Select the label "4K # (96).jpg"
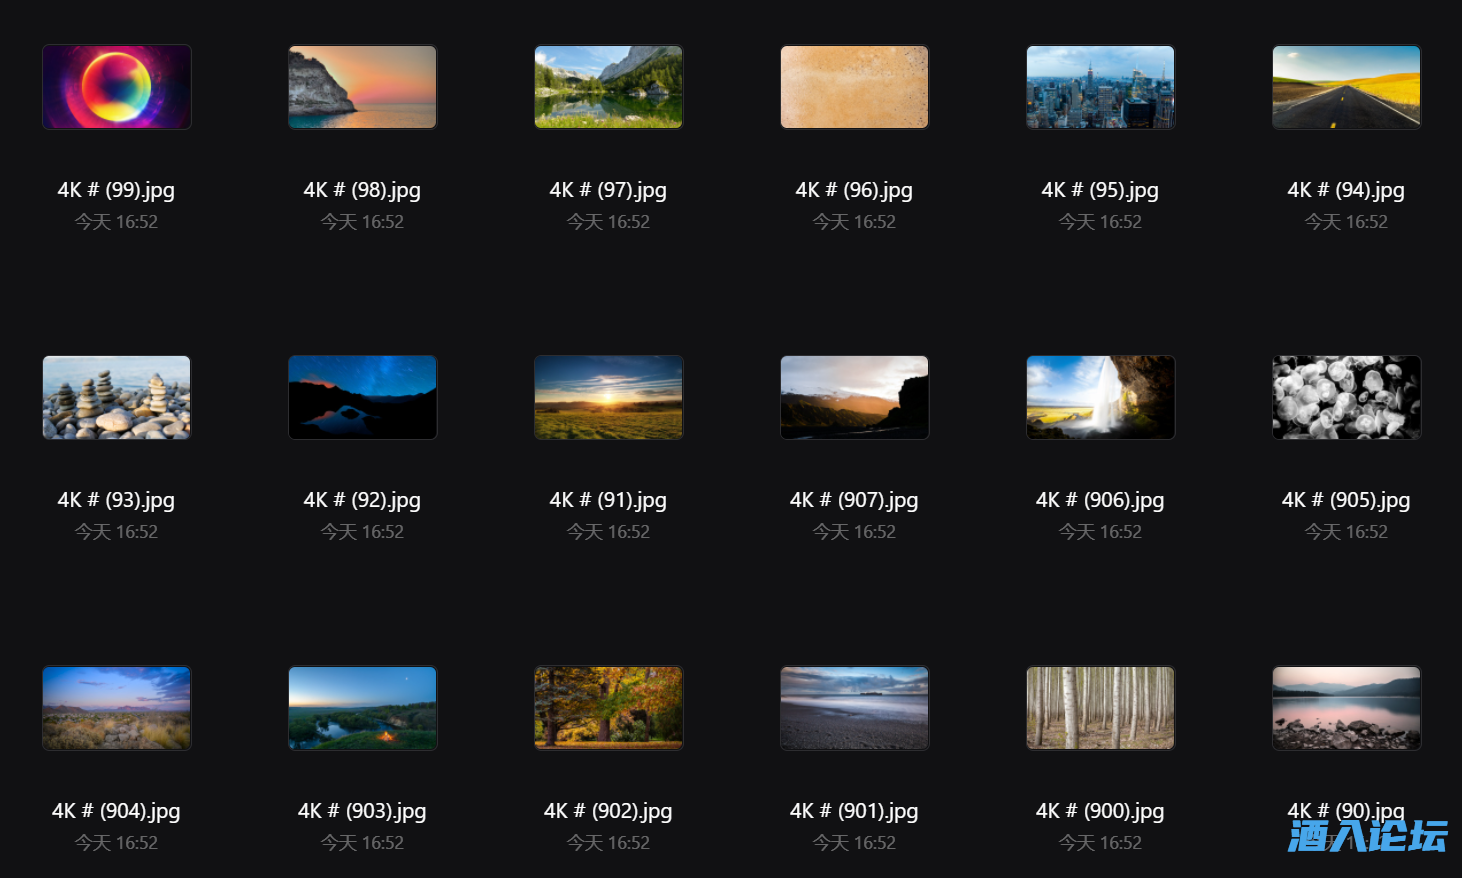Viewport: 1462px width, 878px height. [854, 190]
